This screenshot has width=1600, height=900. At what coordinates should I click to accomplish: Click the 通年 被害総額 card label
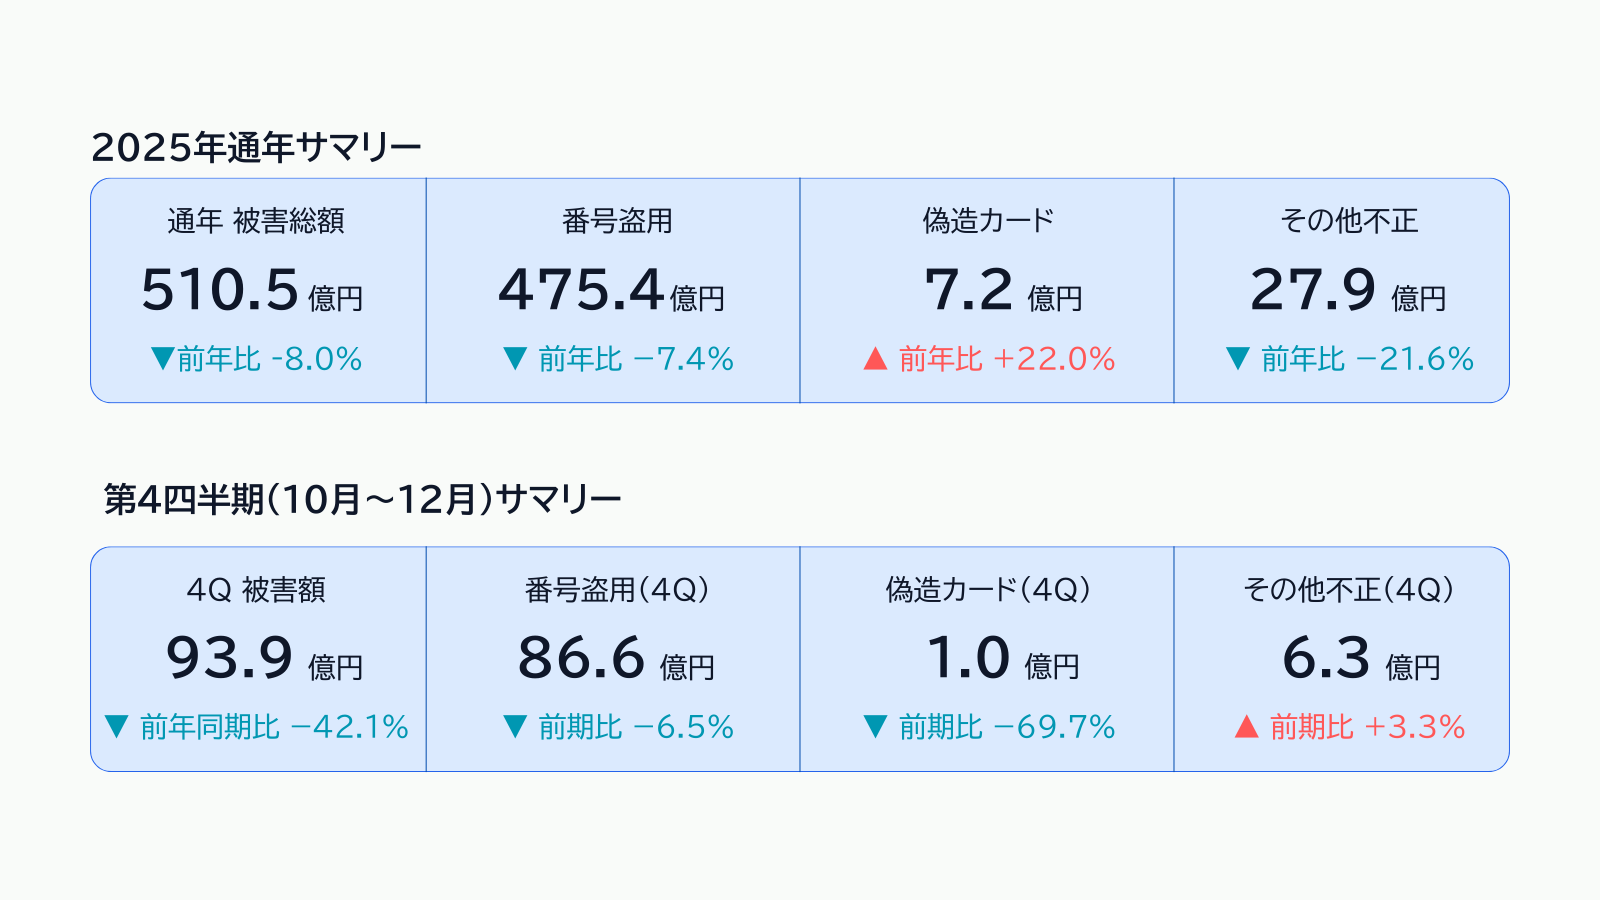coord(256,221)
